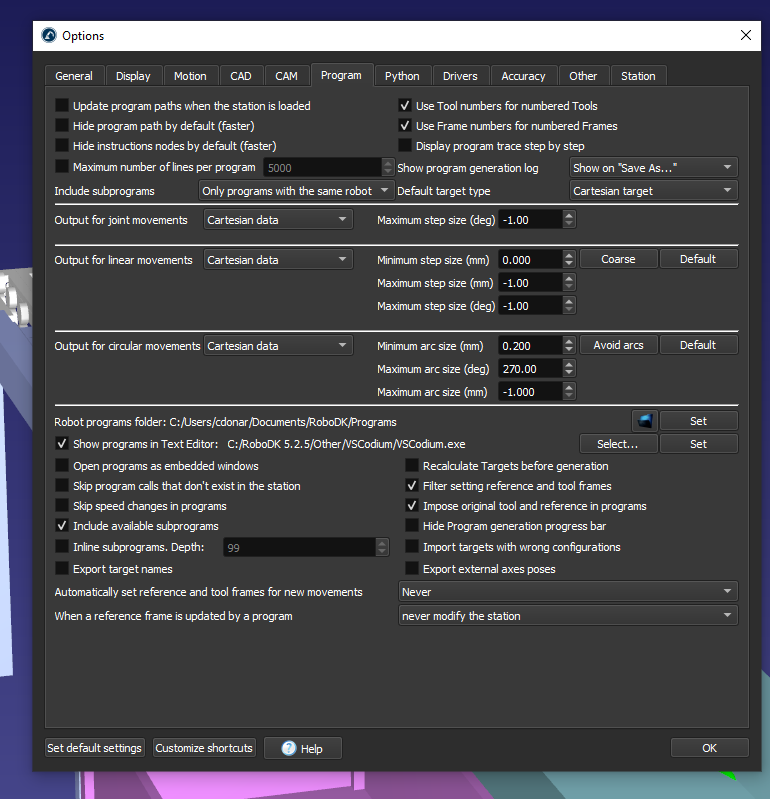Uncheck Use Tool numbers for numbered Tools
Screen dimensions: 770x799
tap(405, 106)
